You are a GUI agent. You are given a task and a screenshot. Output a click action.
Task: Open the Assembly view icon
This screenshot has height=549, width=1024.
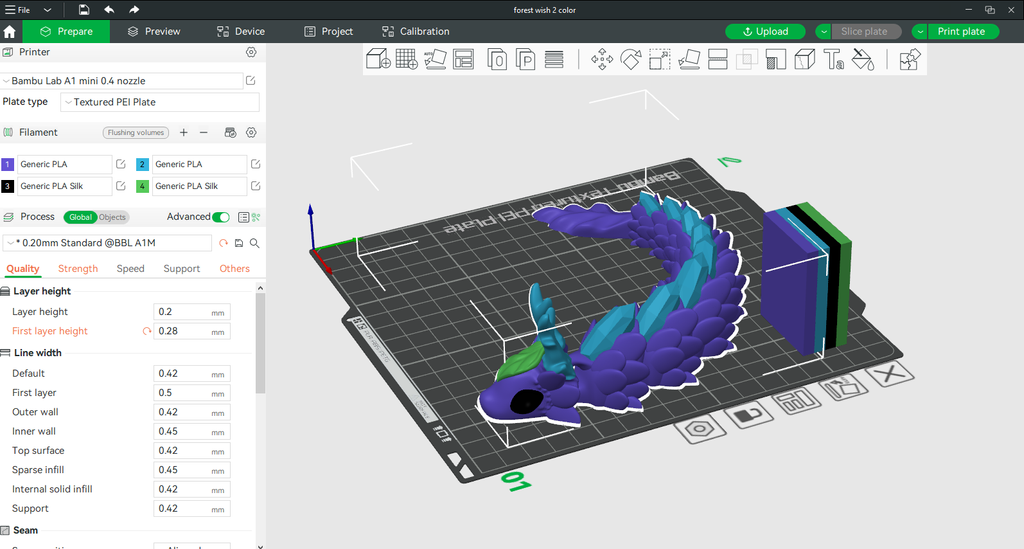[908, 60]
